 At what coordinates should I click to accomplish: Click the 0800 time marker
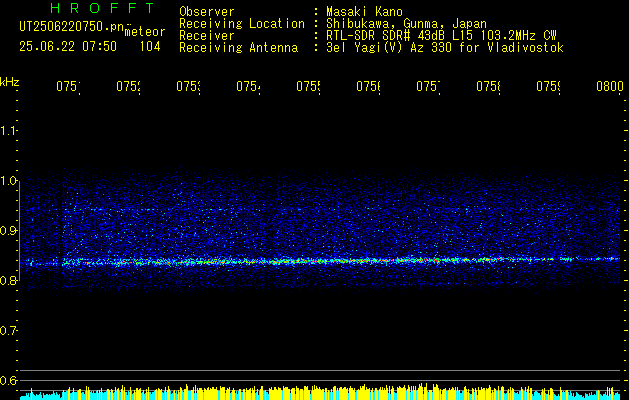610,87
